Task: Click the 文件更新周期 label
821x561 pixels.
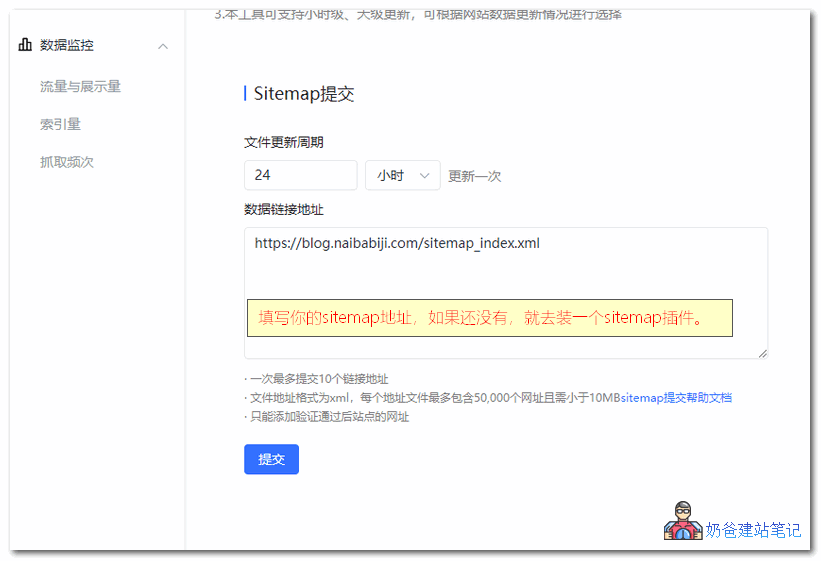Action: click(284, 142)
